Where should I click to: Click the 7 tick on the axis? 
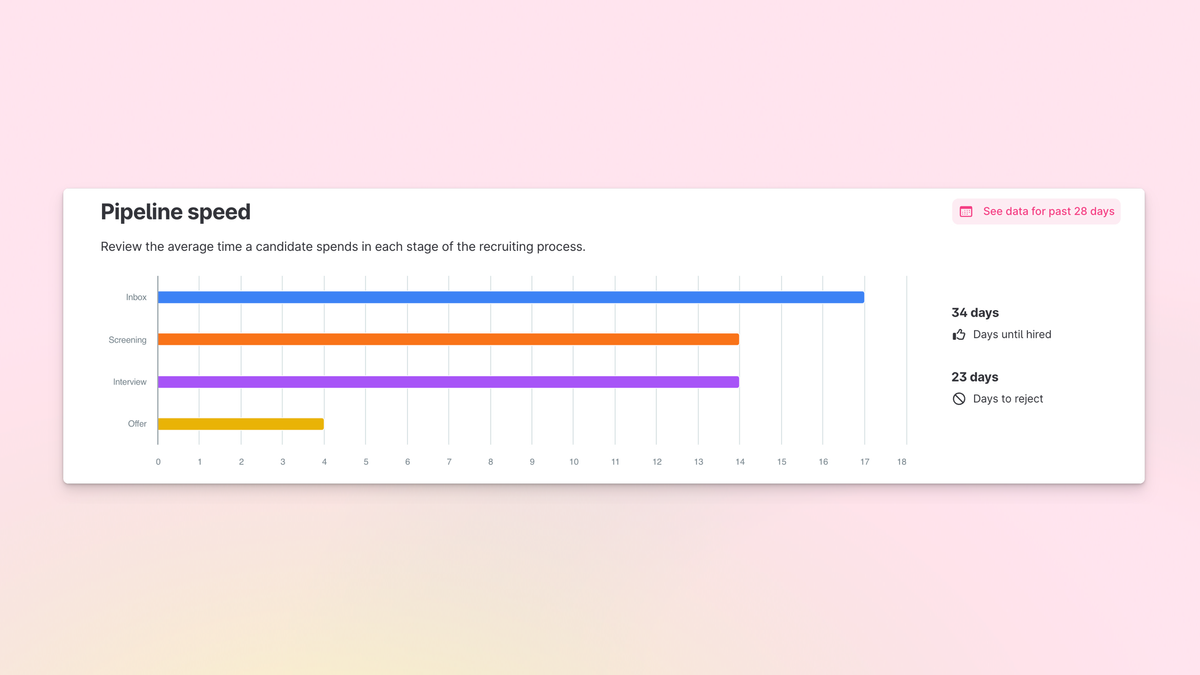click(449, 462)
